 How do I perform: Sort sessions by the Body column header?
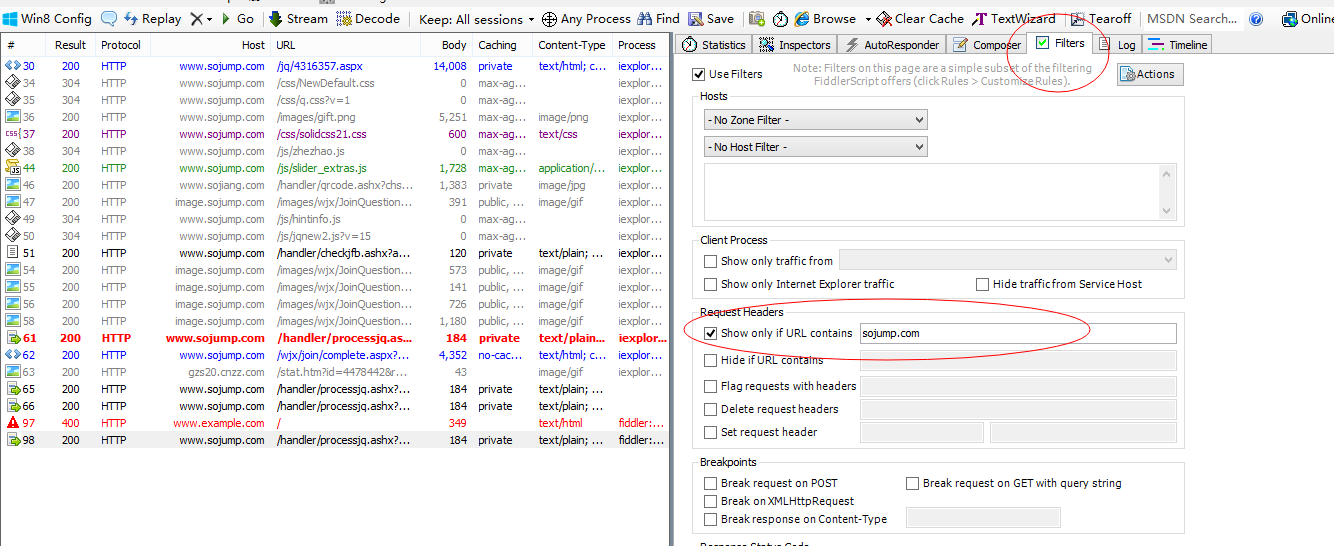(445, 45)
